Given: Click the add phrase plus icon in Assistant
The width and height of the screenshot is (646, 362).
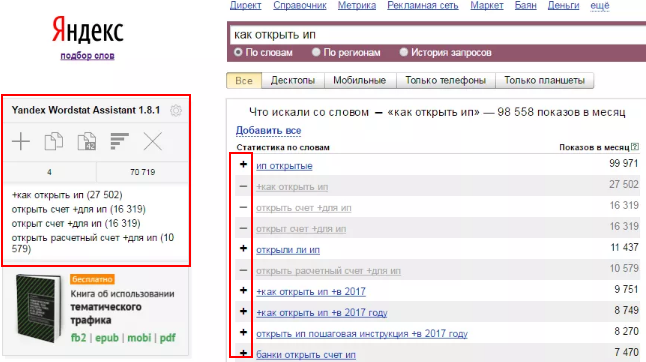Looking at the screenshot, I should [21, 141].
